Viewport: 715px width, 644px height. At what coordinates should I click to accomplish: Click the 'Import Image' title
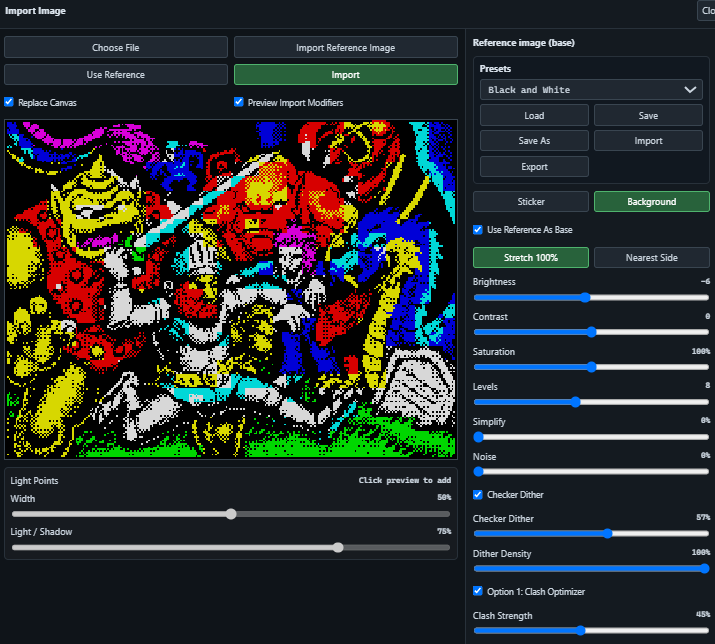click(35, 11)
